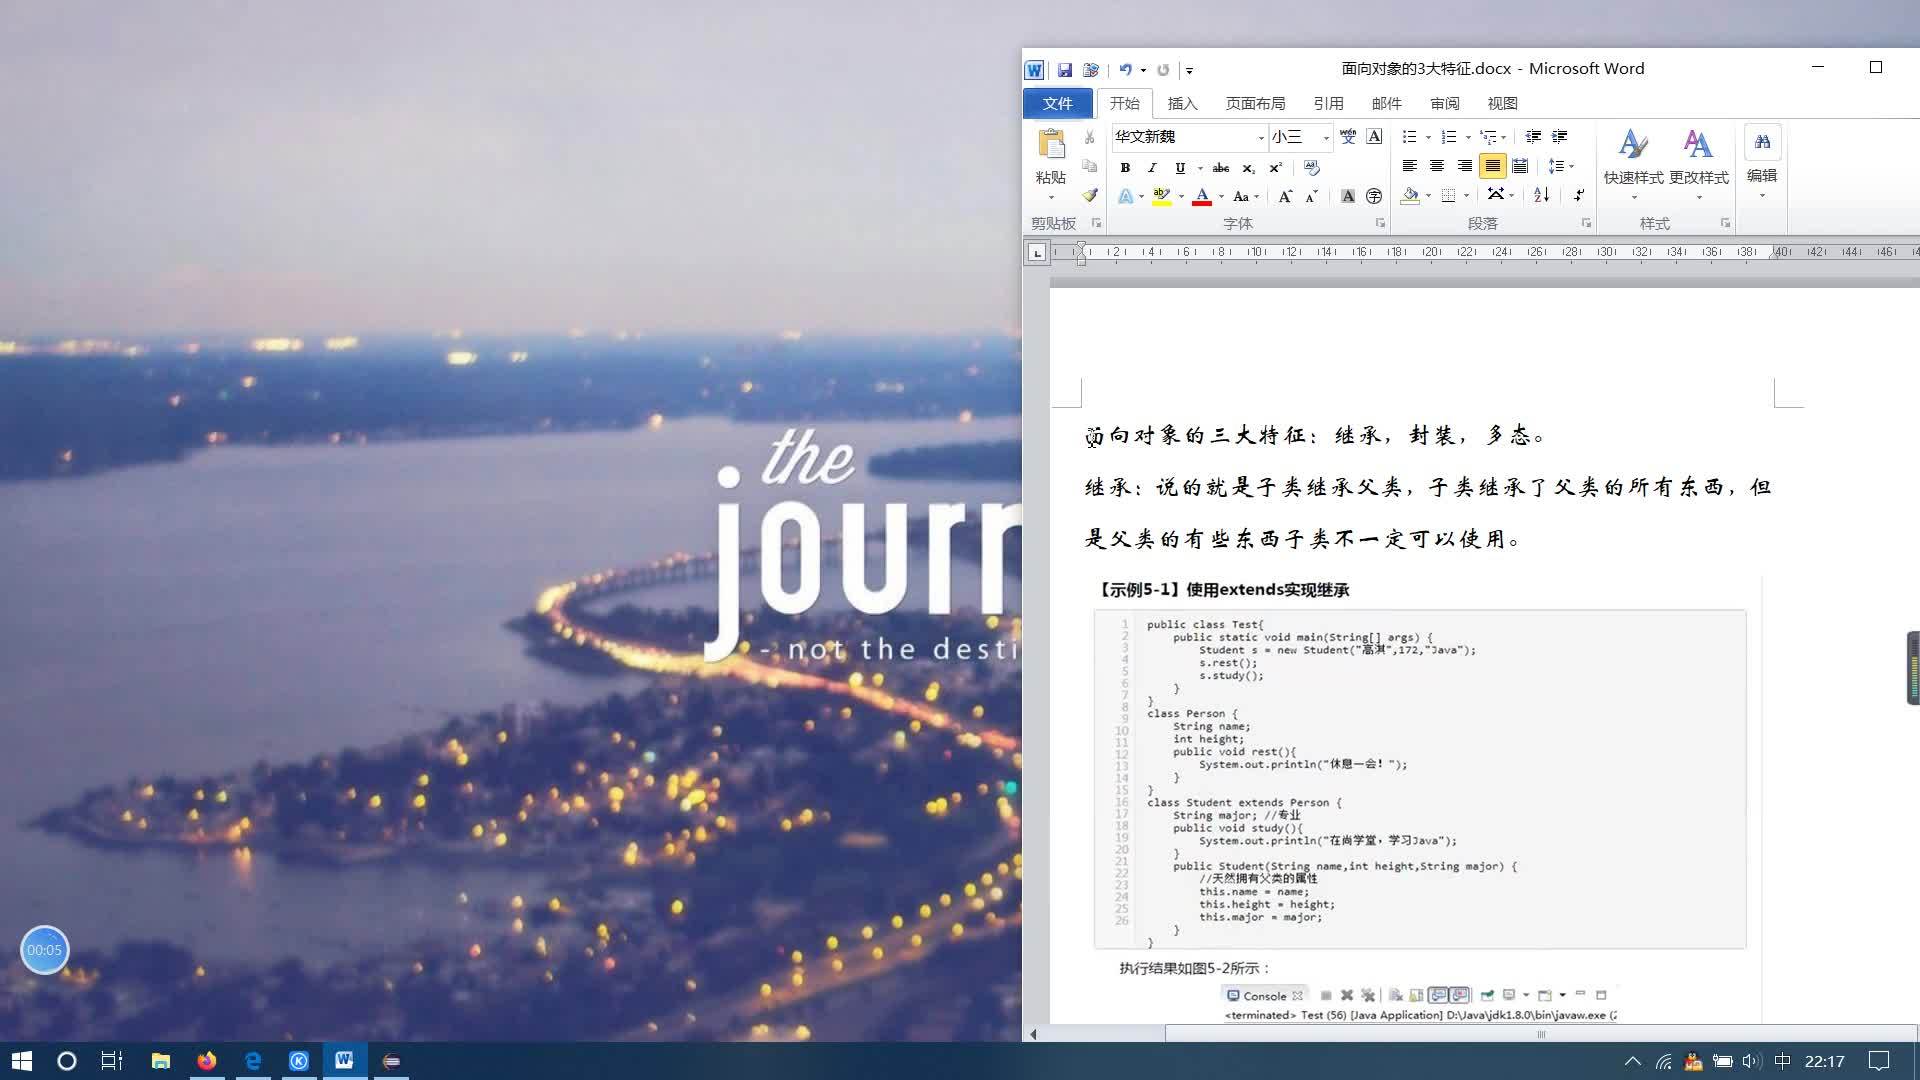Expand the borders dropdown arrow
This screenshot has width=1920, height=1080.
tap(1467, 195)
